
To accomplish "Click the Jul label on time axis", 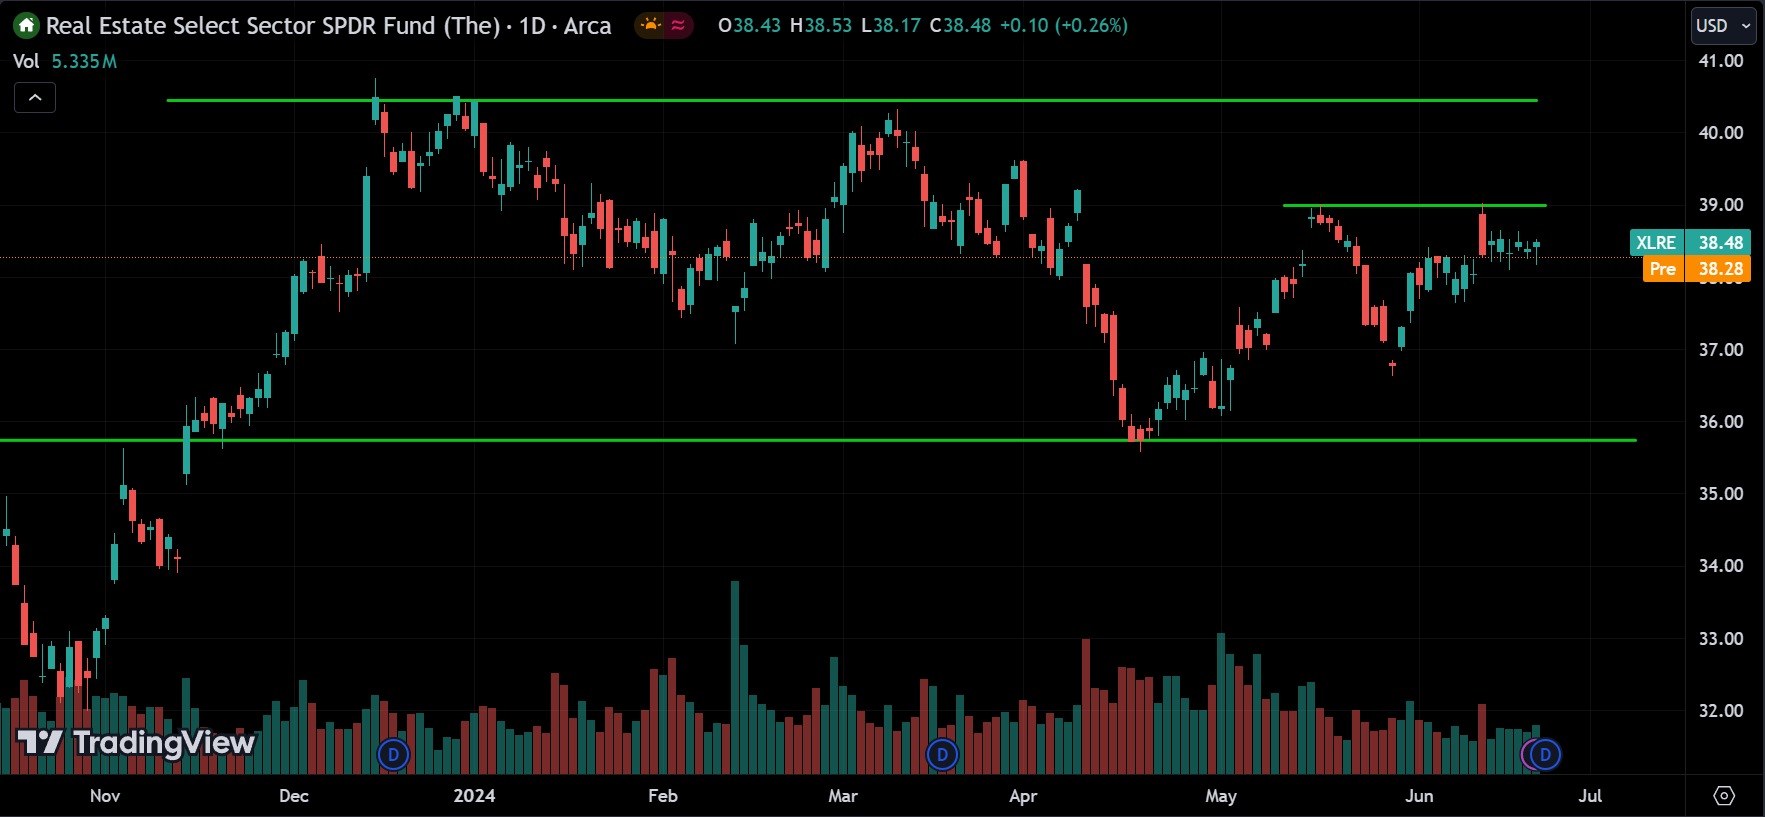I will click(x=1590, y=796).
